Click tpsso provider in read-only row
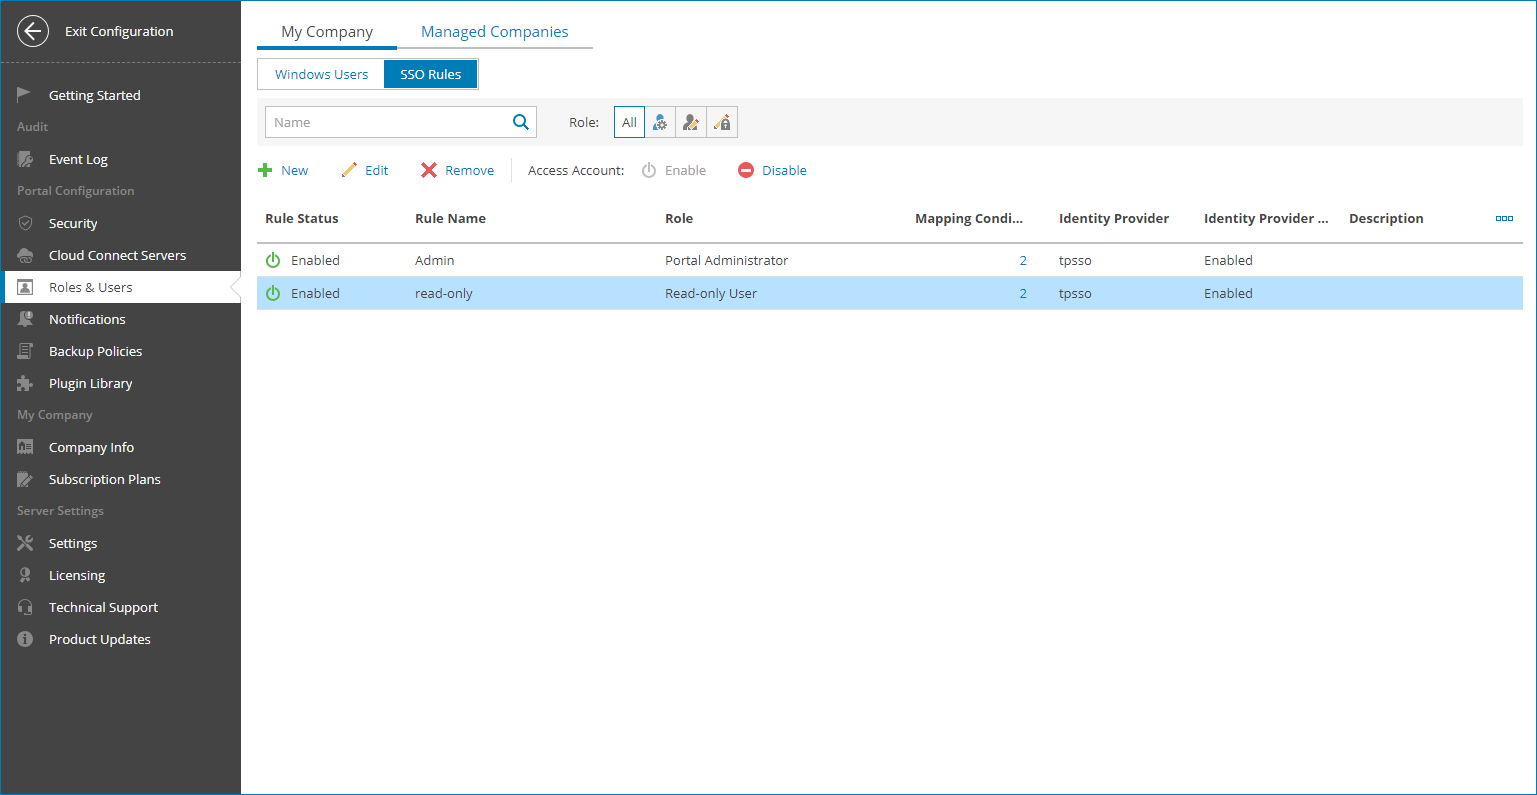This screenshot has height=795, width=1537. point(1075,293)
